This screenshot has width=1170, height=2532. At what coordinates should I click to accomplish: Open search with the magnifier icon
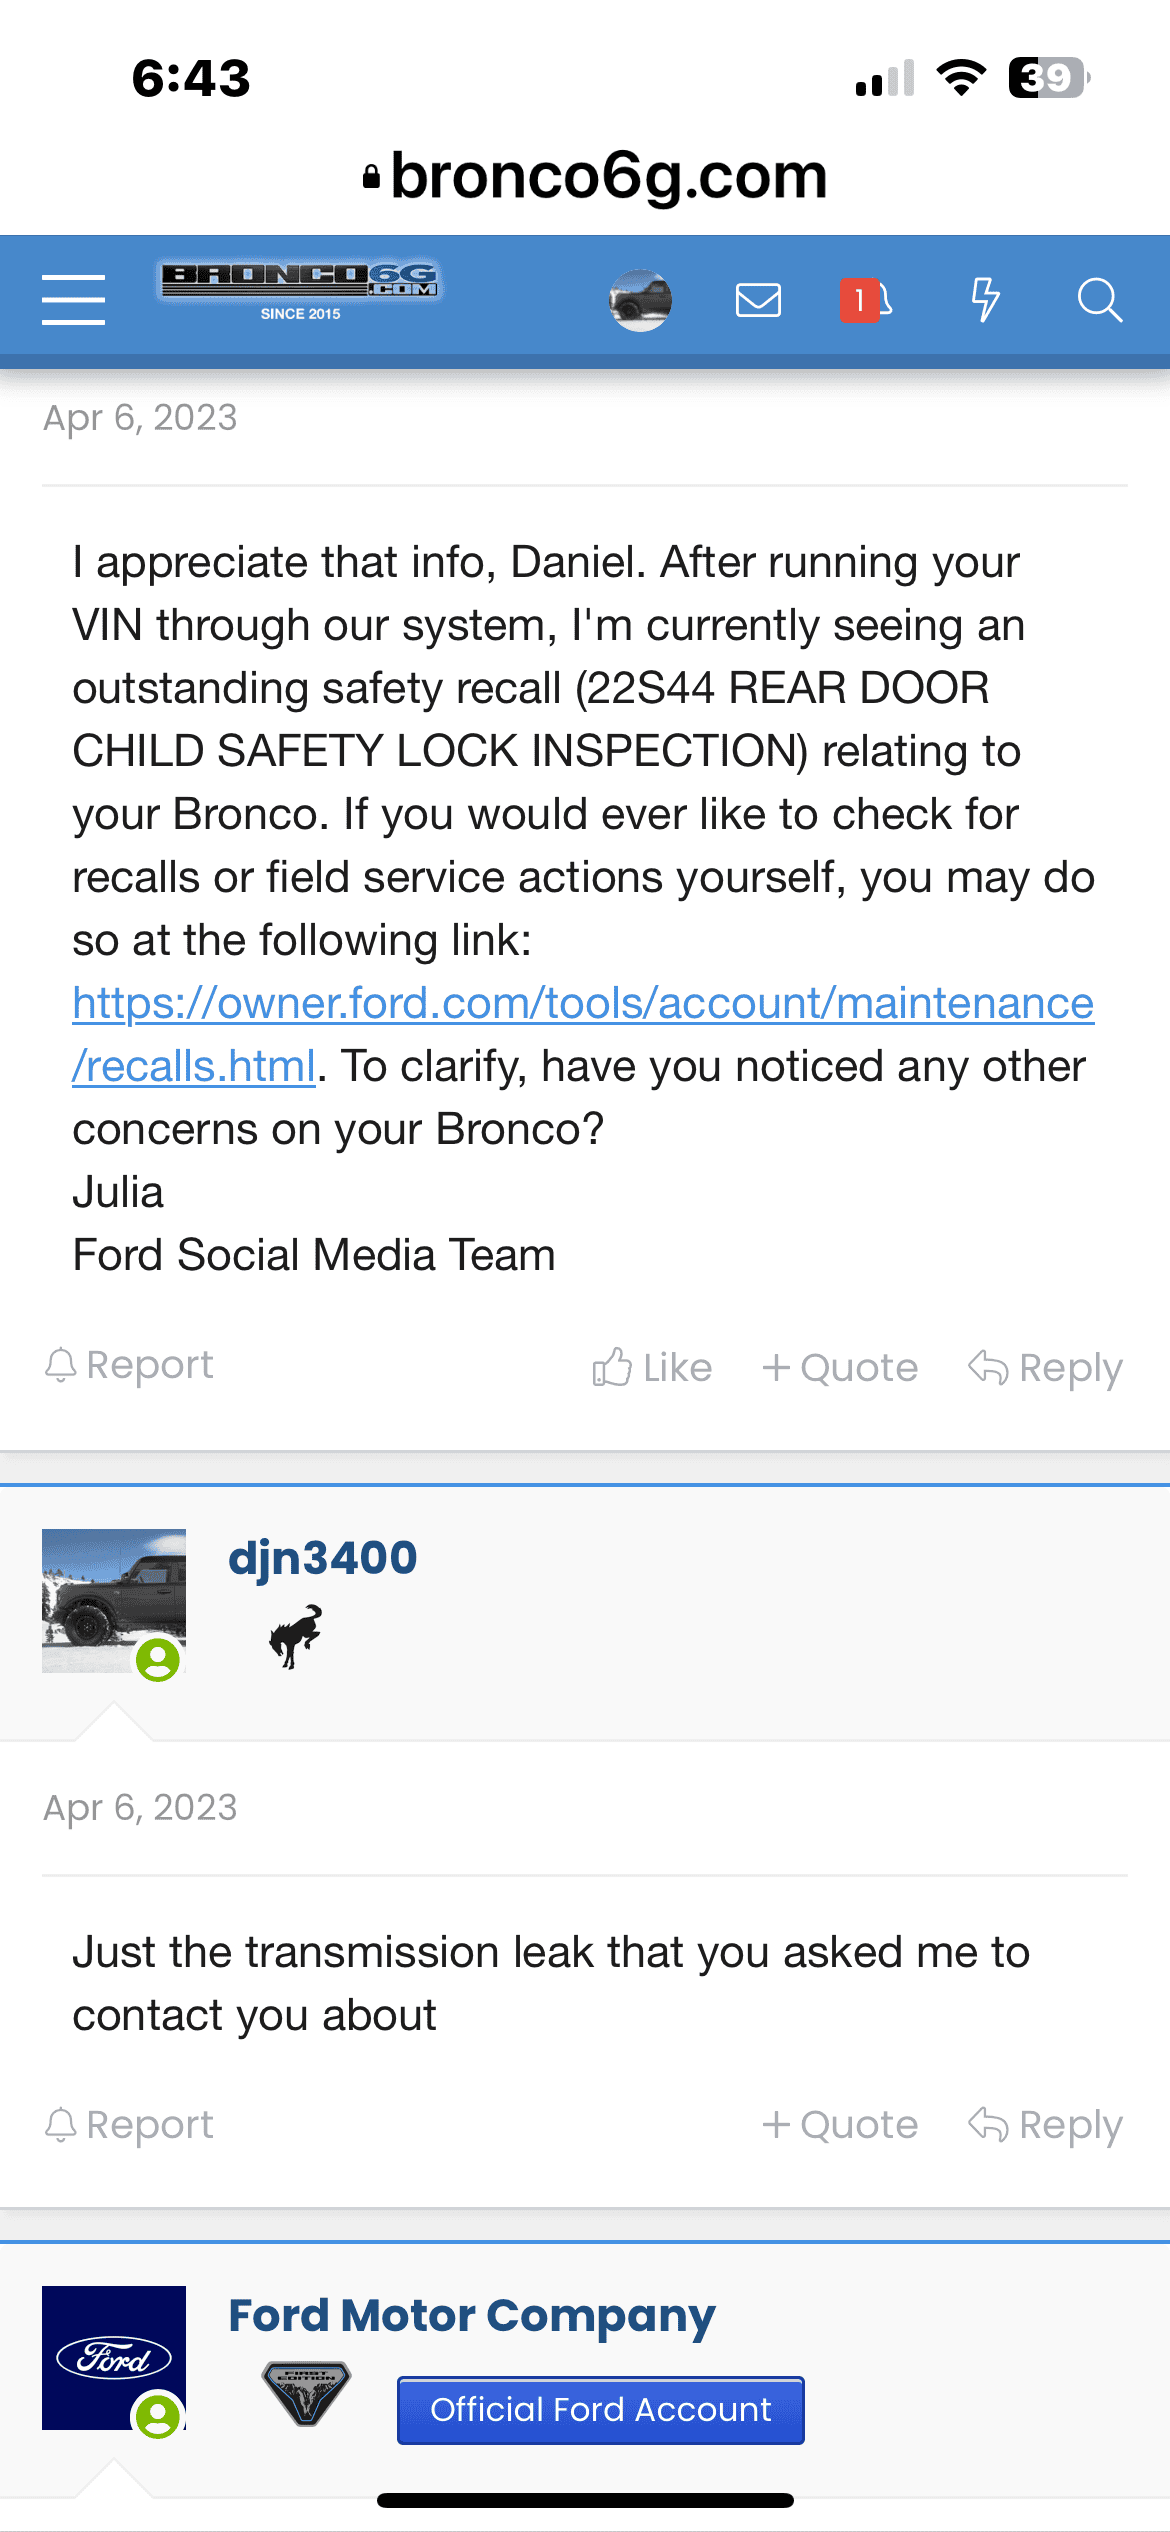(x=1100, y=300)
